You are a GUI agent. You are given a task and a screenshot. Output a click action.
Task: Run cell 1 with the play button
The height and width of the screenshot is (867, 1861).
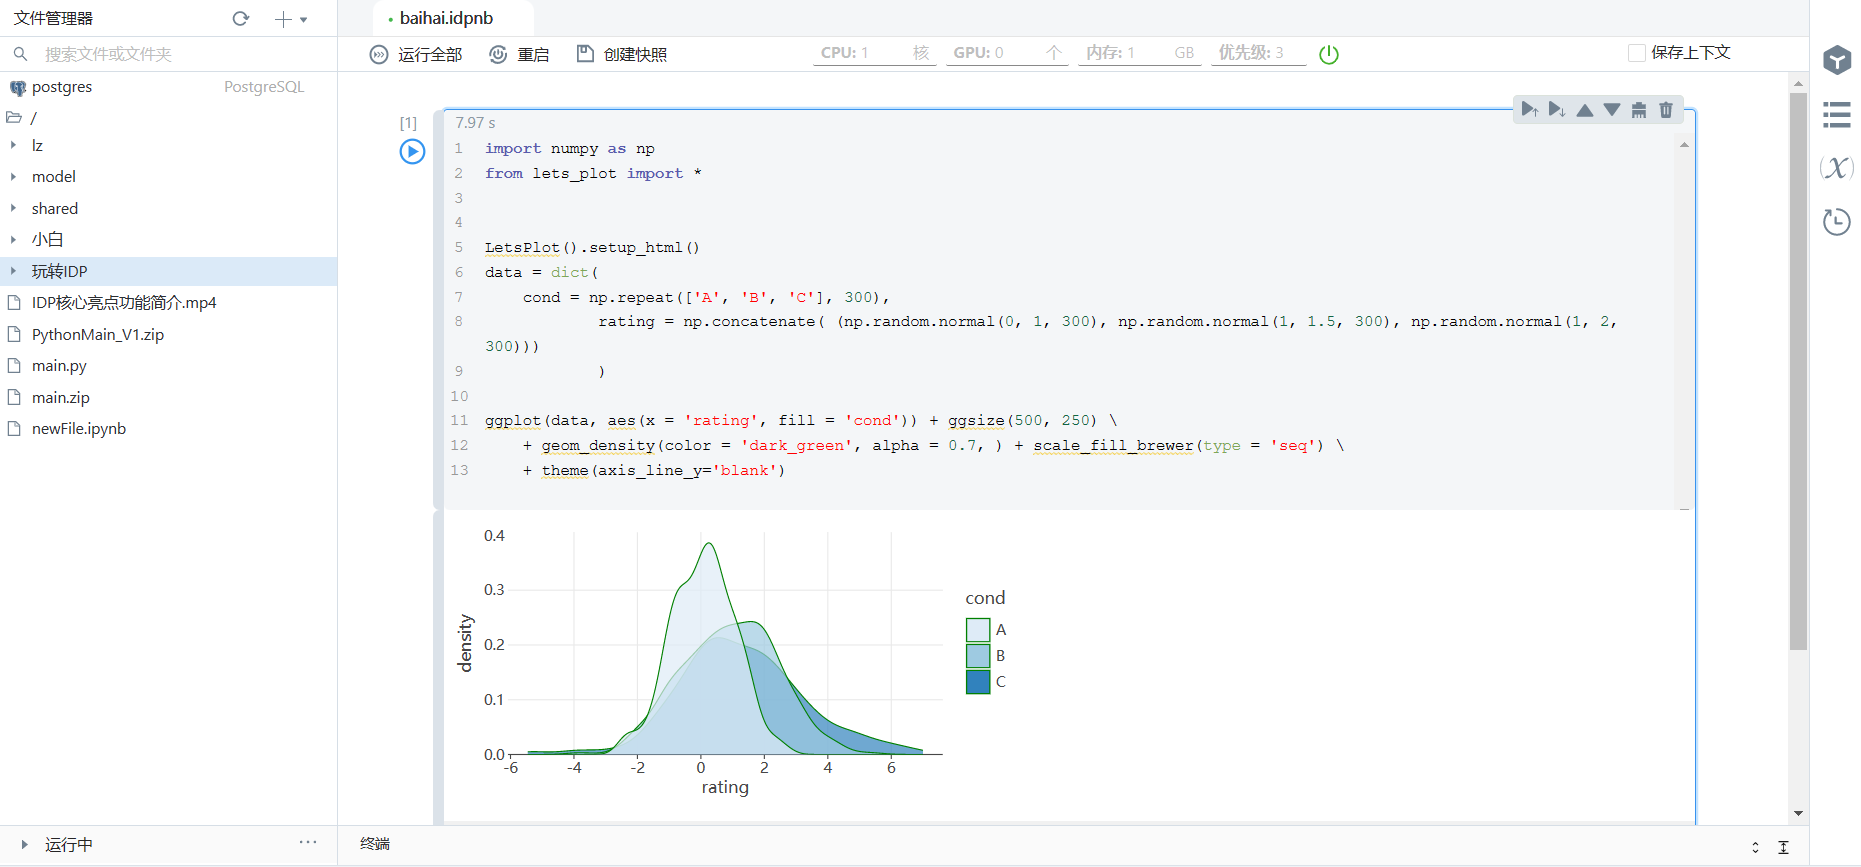click(412, 151)
